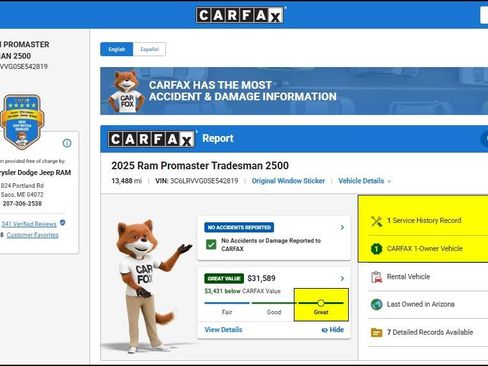This screenshot has height=366, width=488.
Task: Click the $3,431 below CARFAX Value text
Action: click(242, 291)
